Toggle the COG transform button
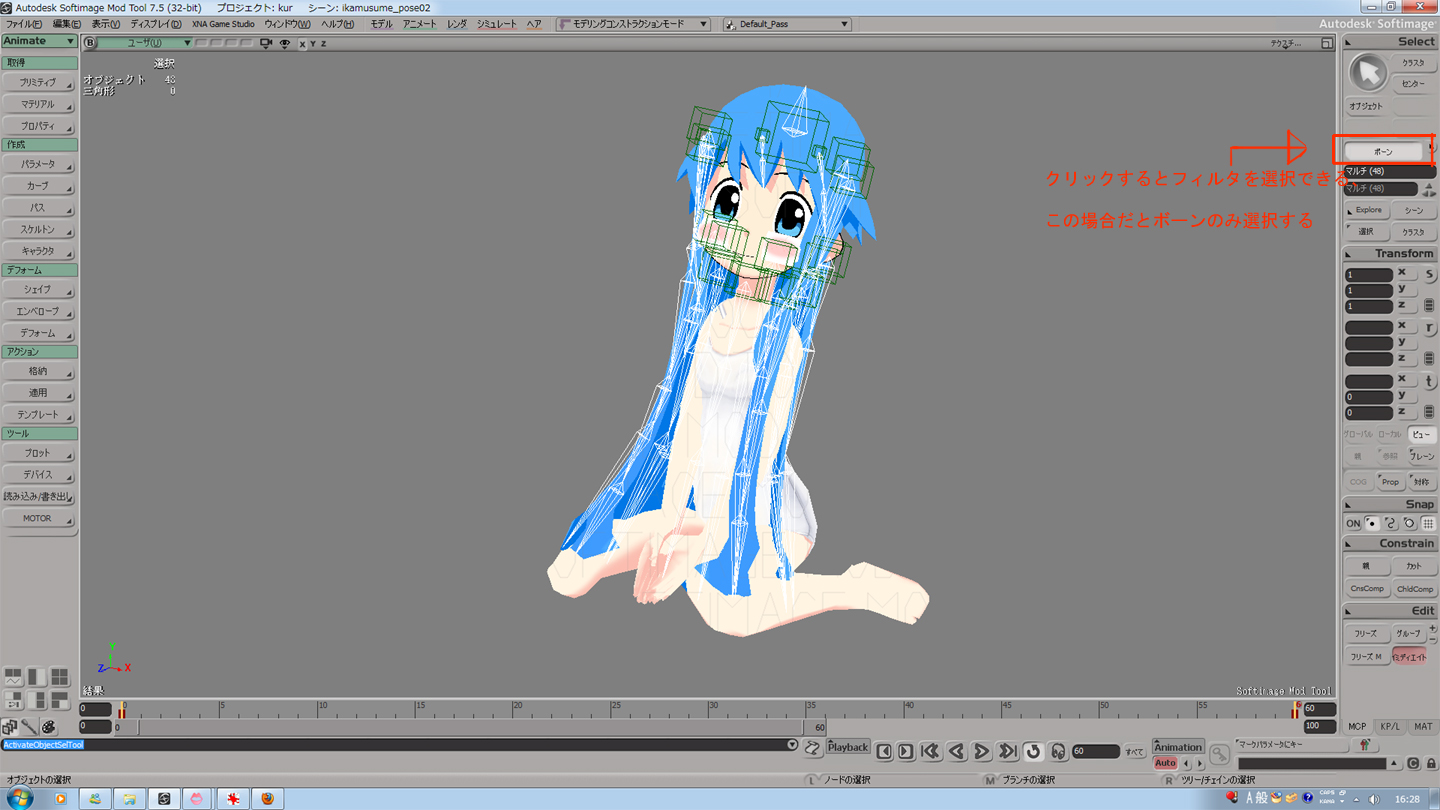The height and width of the screenshot is (810, 1440). point(1358,482)
